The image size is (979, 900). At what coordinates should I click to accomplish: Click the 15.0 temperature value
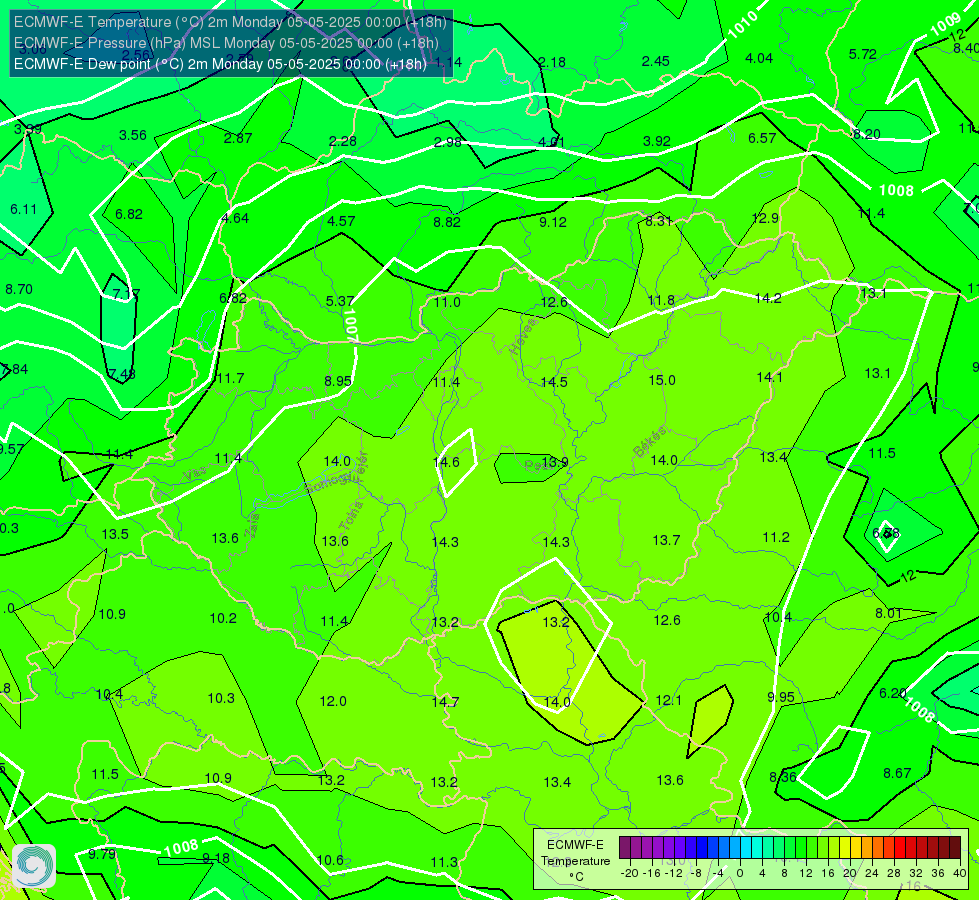[662, 380]
